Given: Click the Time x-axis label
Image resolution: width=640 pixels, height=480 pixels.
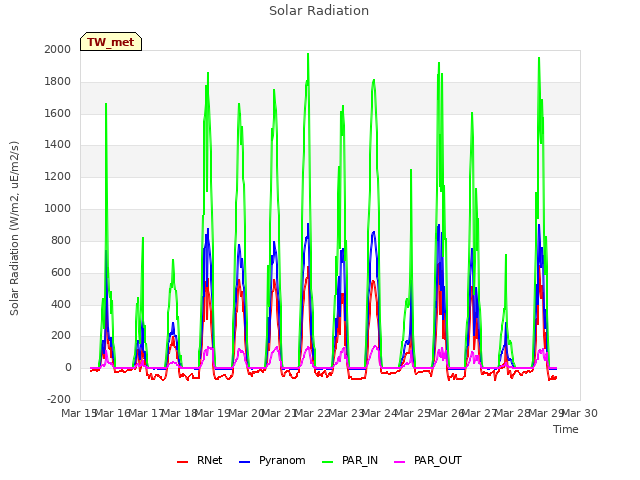Looking at the screenshot, I should [566, 429].
